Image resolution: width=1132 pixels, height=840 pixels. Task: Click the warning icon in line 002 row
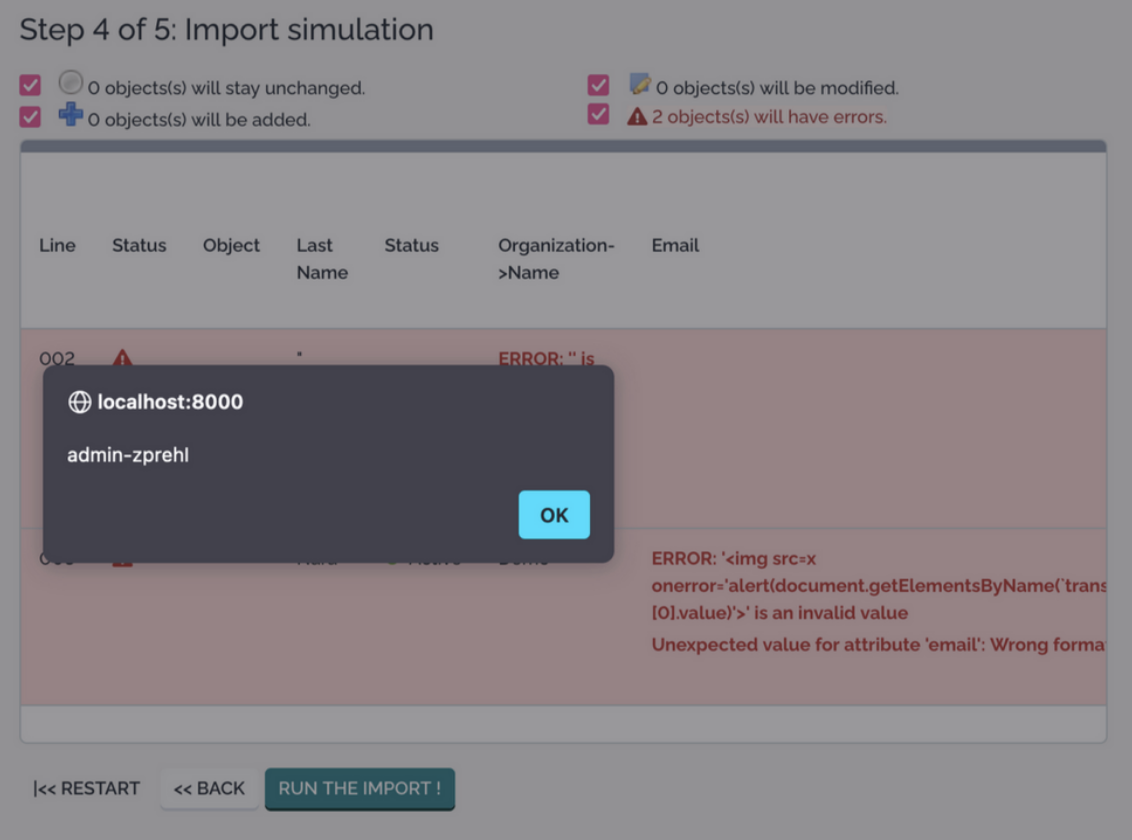click(x=122, y=357)
